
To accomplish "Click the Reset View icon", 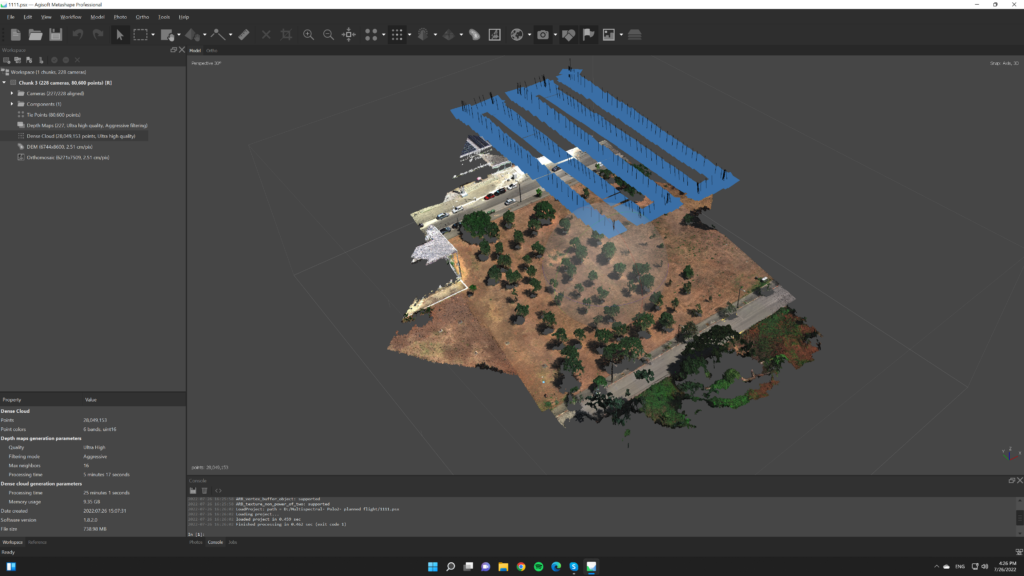I will (x=349, y=35).
